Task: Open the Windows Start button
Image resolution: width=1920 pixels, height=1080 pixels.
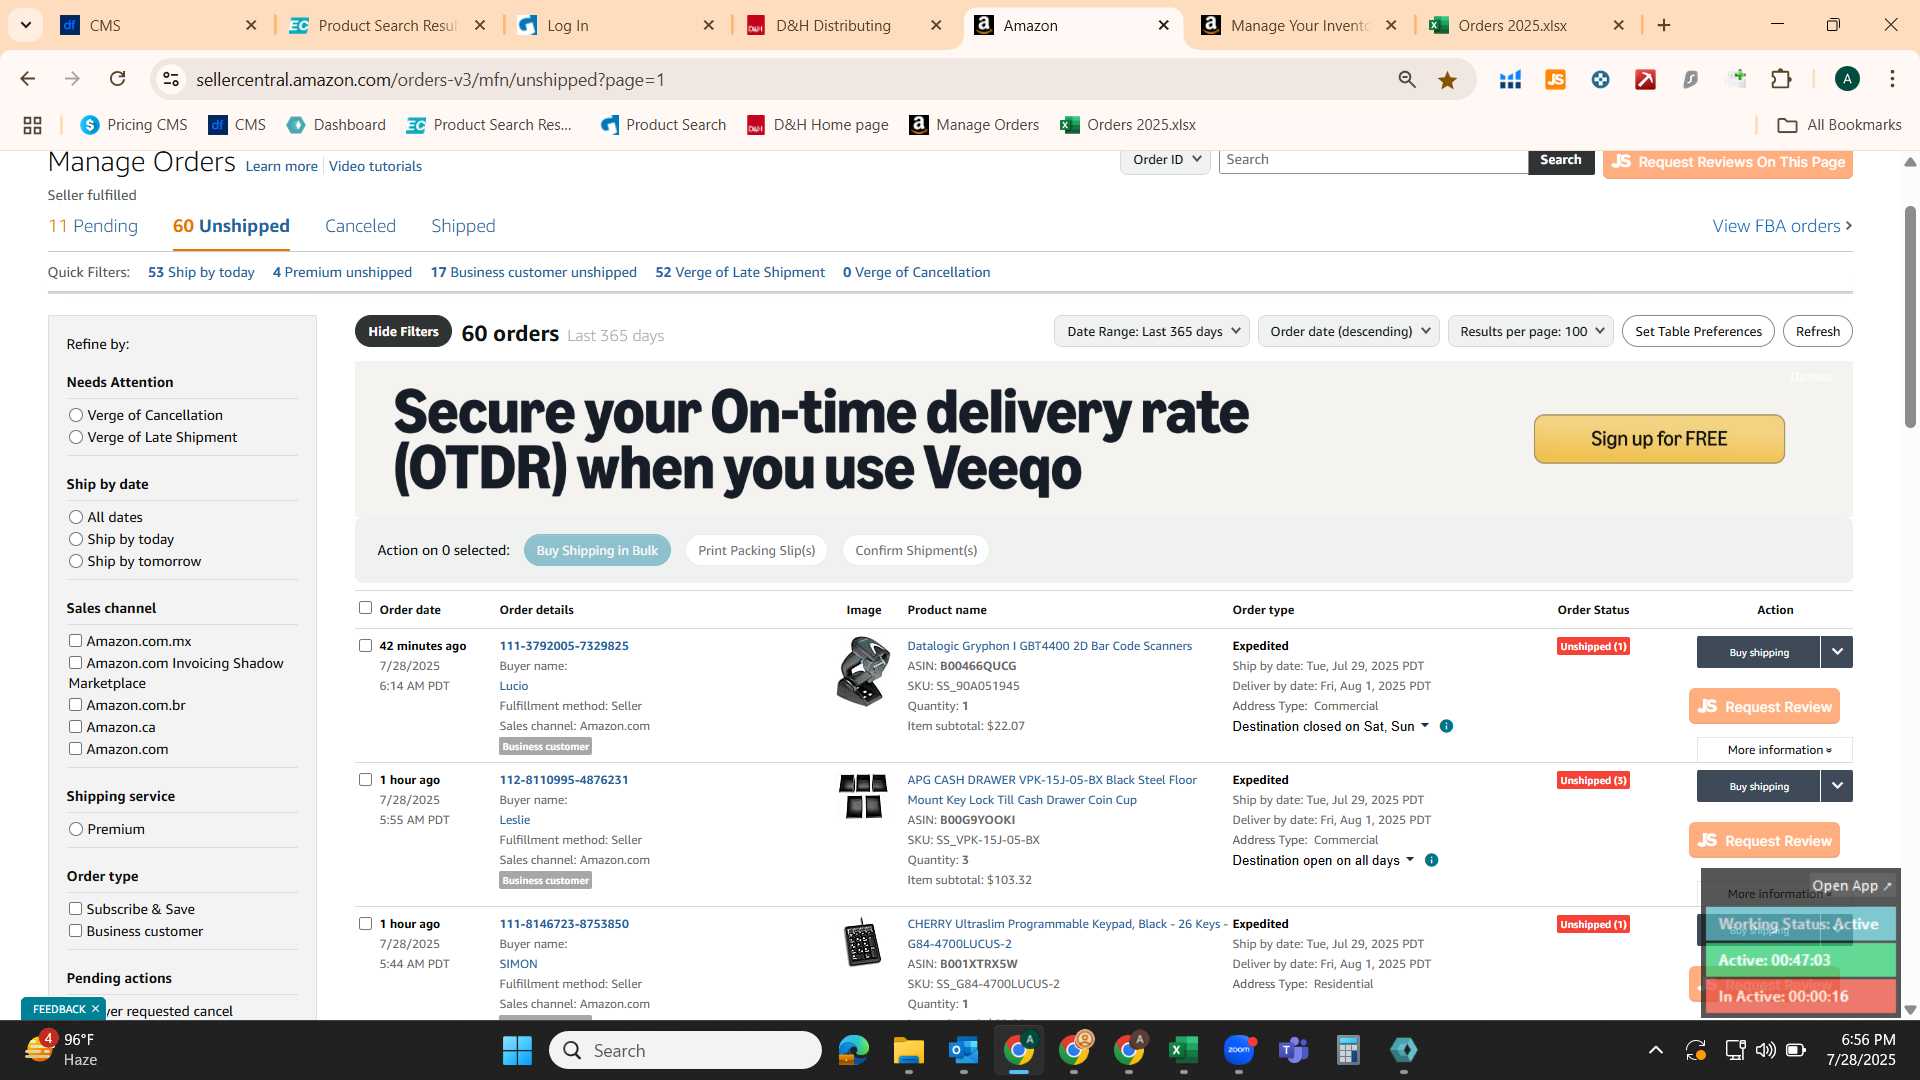Action: click(x=517, y=1050)
